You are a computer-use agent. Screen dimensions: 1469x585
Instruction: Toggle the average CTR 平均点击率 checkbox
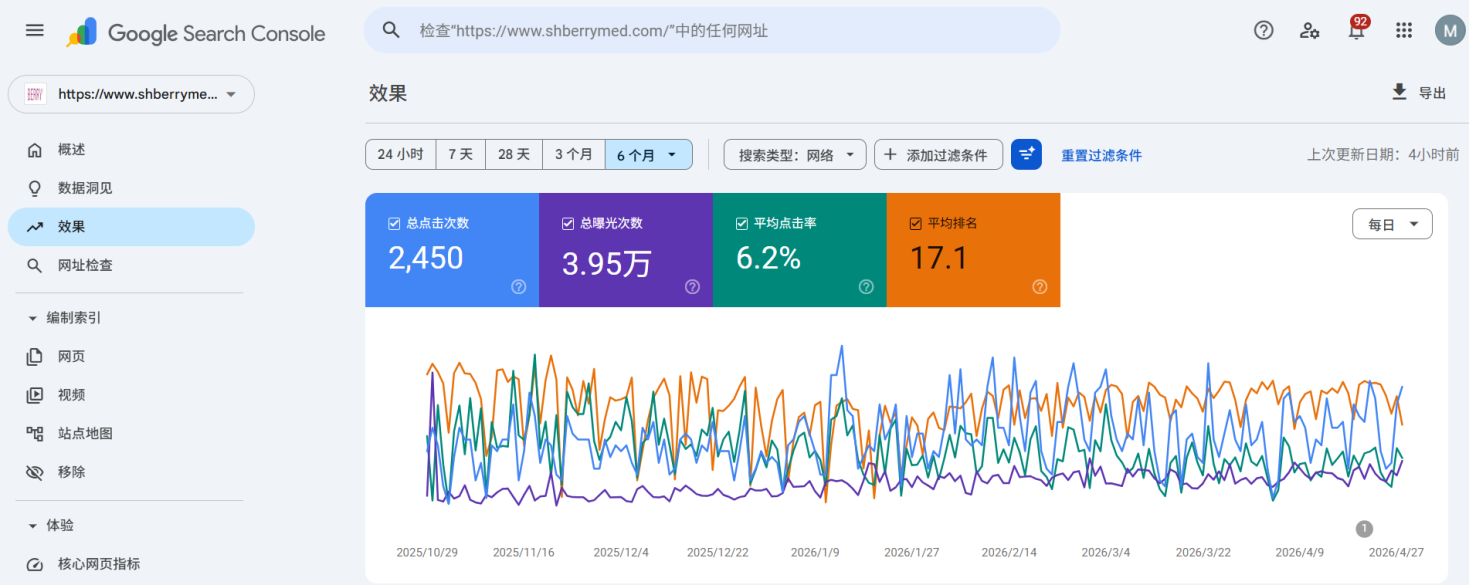coord(742,223)
